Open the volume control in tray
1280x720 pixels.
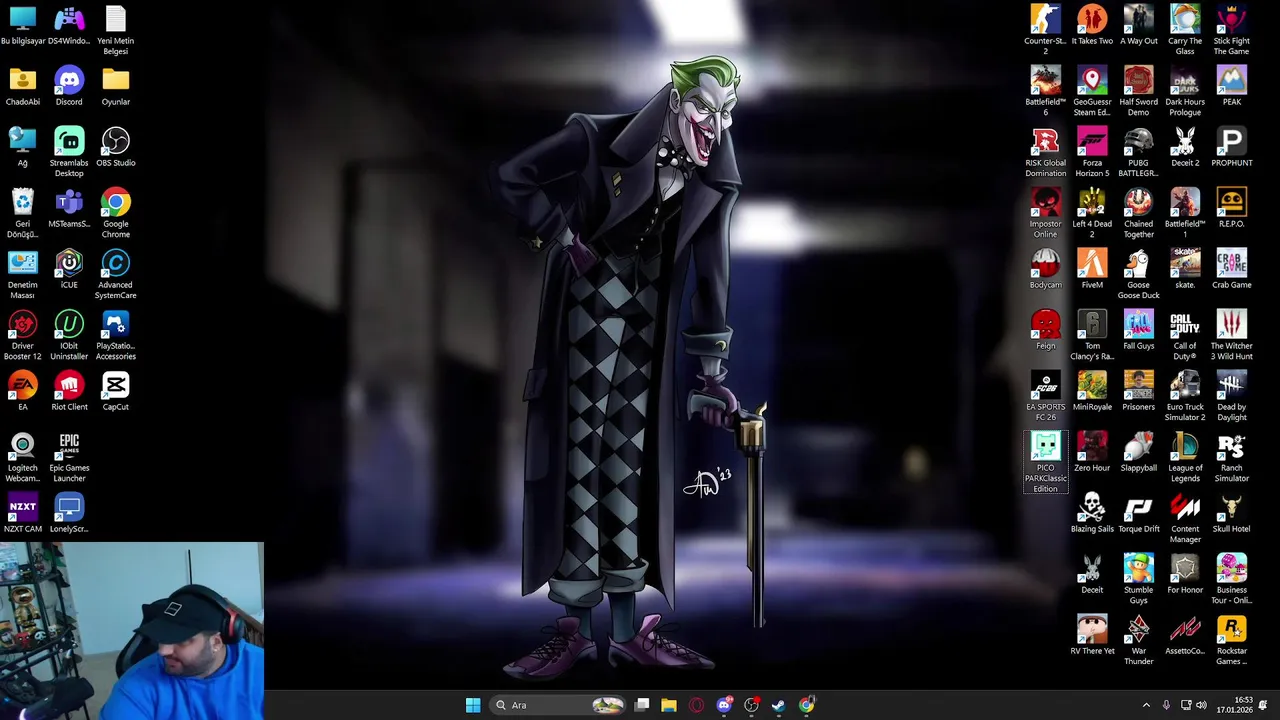pos(1201,705)
